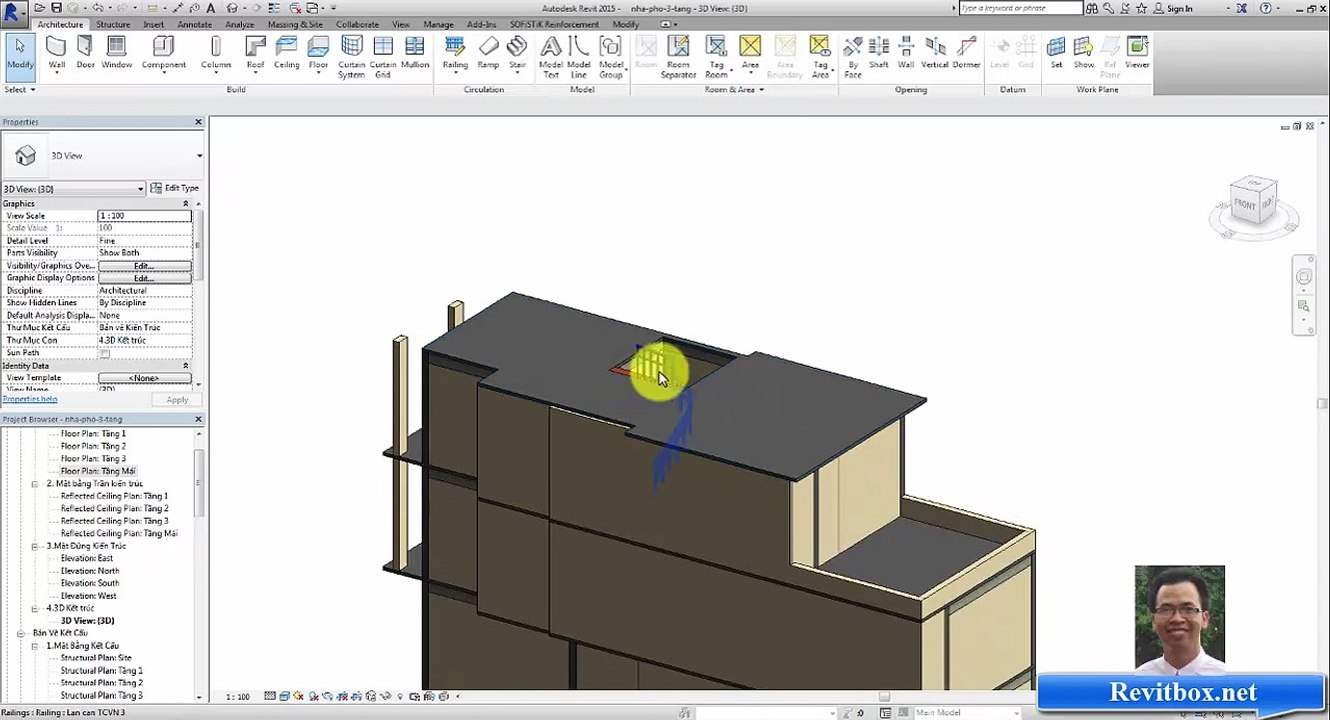Collapse the Bản Vẽ Kết Cấu node
1330x720 pixels.
pyautogui.click(x=21, y=633)
